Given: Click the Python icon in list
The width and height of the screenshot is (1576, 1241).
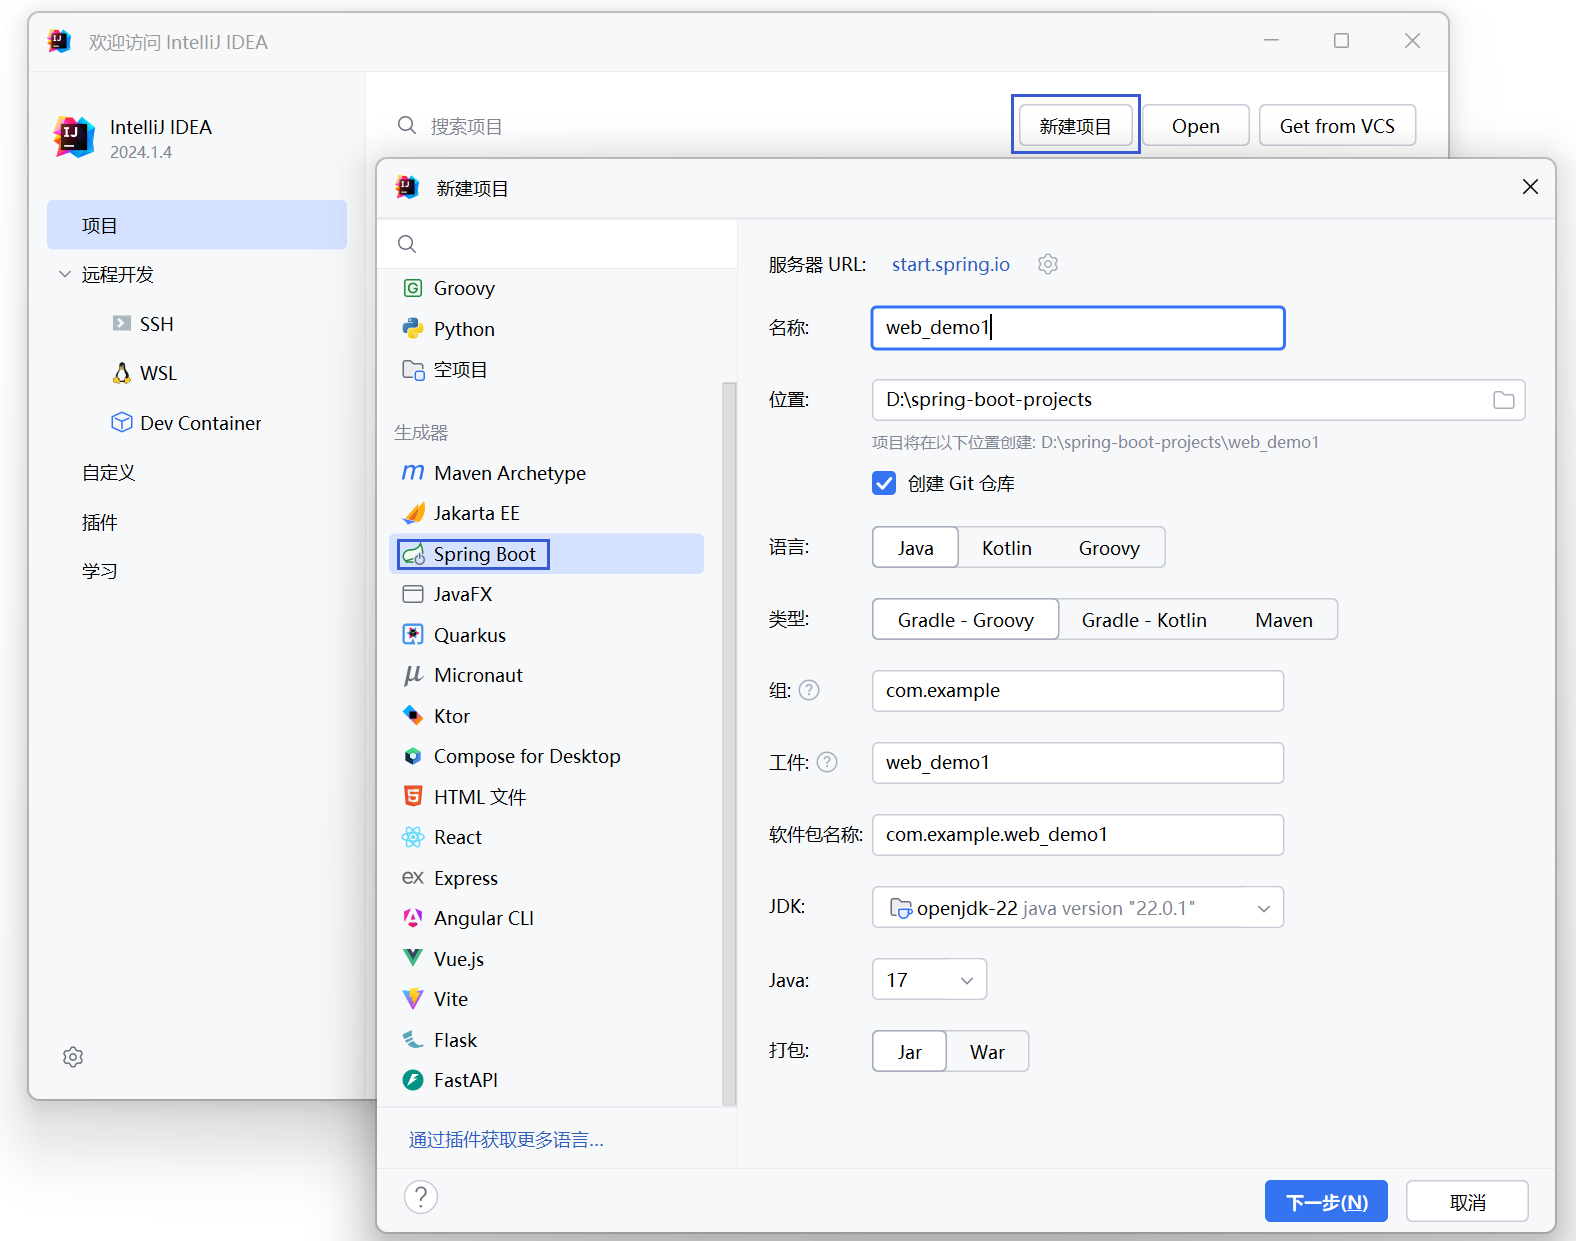Looking at the screenshot, I should tap(413, 329).
